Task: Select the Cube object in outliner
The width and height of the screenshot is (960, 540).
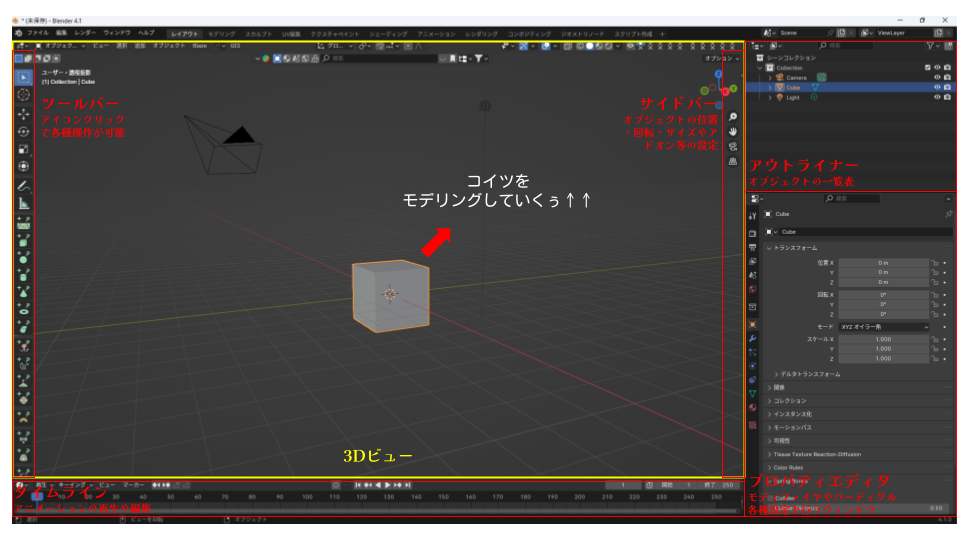Action: tap(794, 88)
